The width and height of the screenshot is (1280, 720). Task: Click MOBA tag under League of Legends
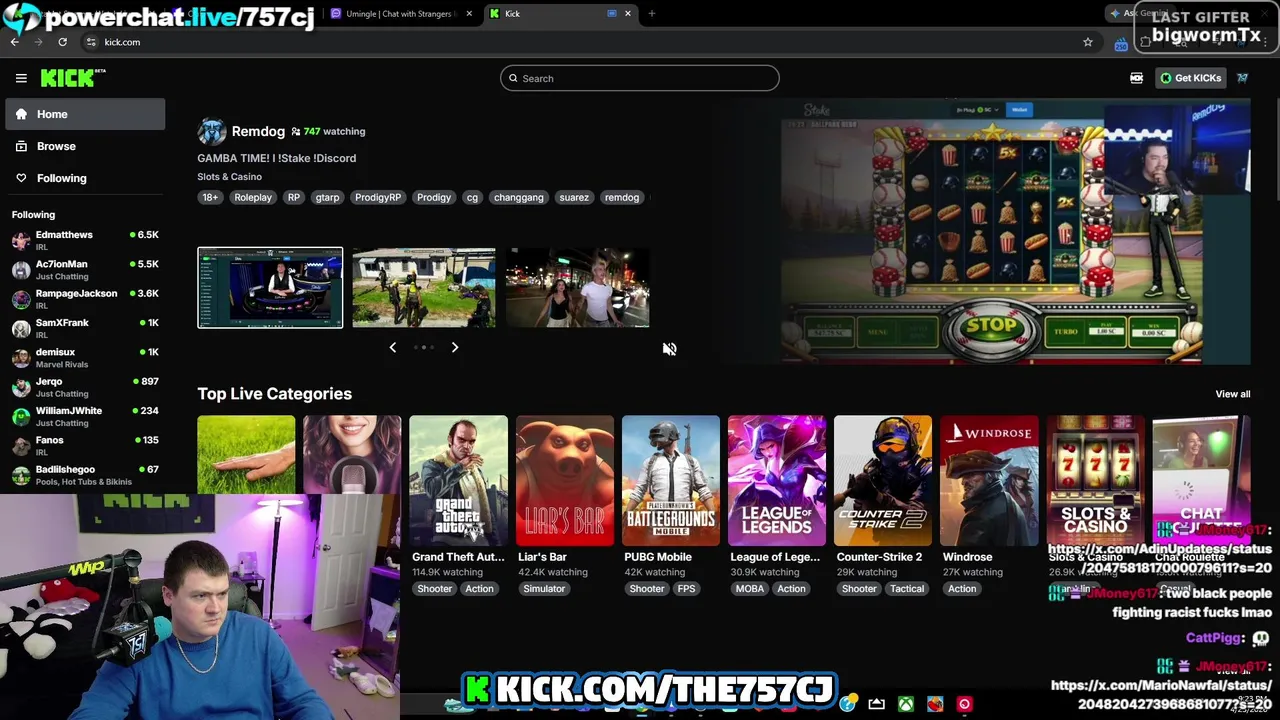[x=750, y=589]
